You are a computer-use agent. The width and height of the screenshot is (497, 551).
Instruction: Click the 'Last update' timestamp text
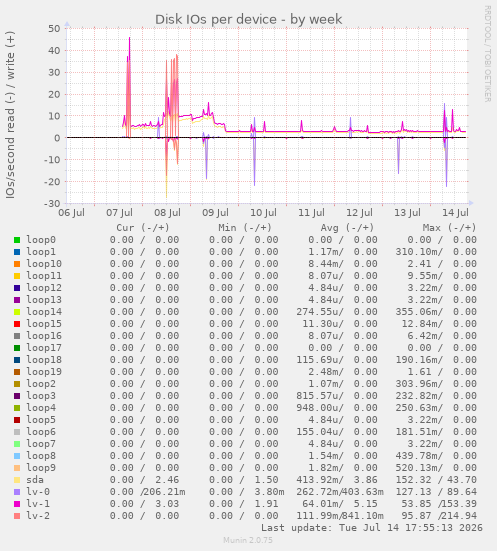(372, 527)
